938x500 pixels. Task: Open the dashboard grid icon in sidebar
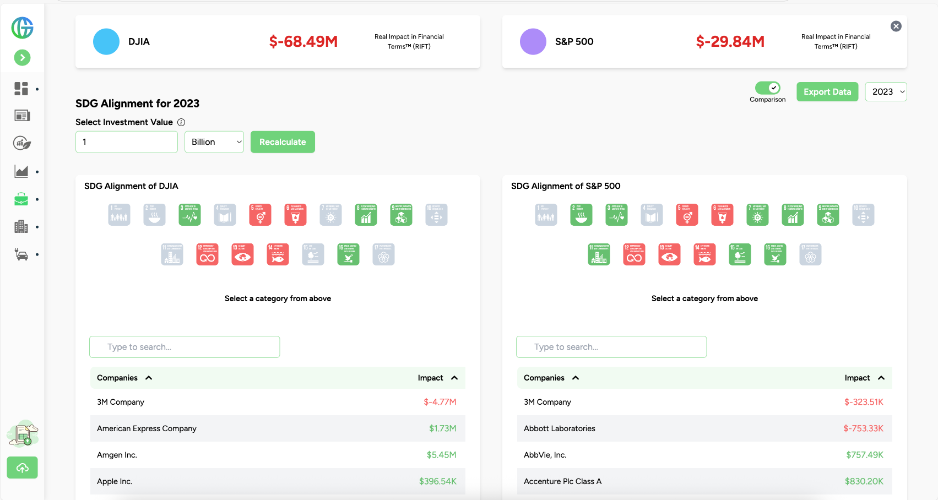click(x=21, y=89)
